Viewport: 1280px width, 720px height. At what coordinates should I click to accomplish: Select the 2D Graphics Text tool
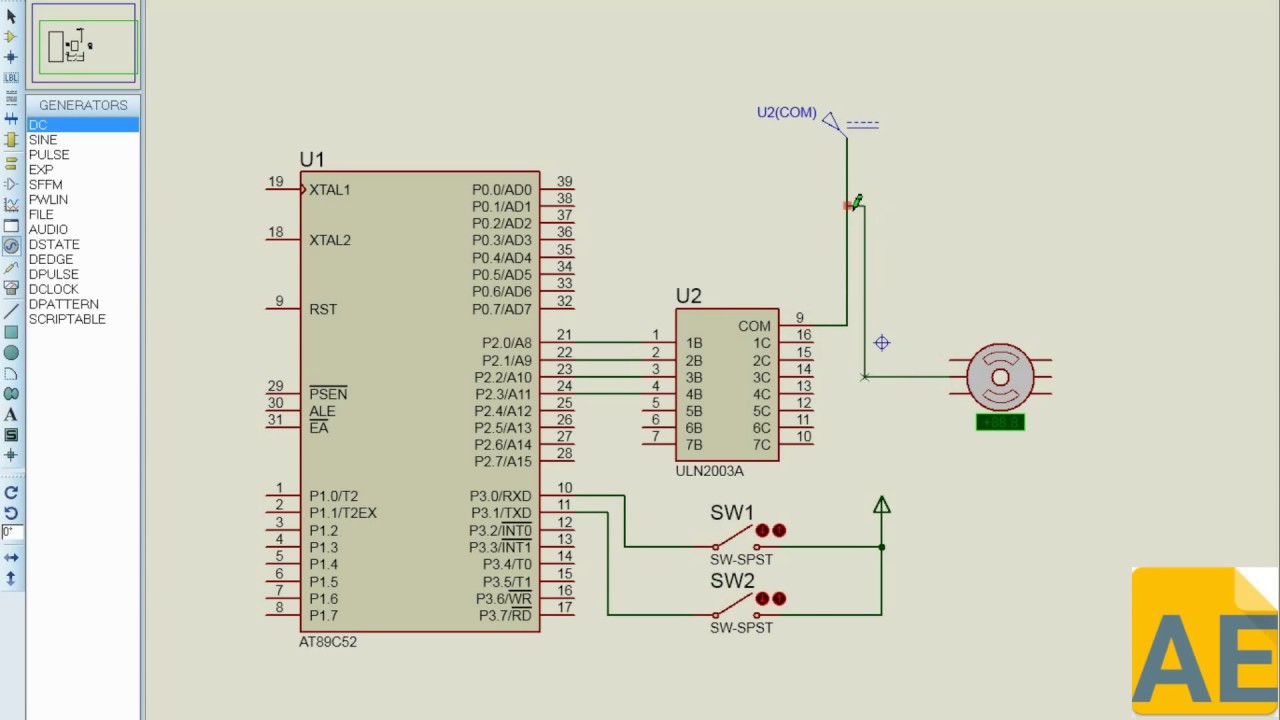coord(11,414)
